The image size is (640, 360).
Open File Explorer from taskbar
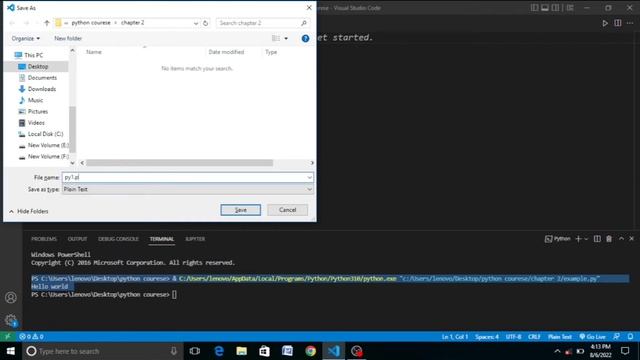coord(242,351)
